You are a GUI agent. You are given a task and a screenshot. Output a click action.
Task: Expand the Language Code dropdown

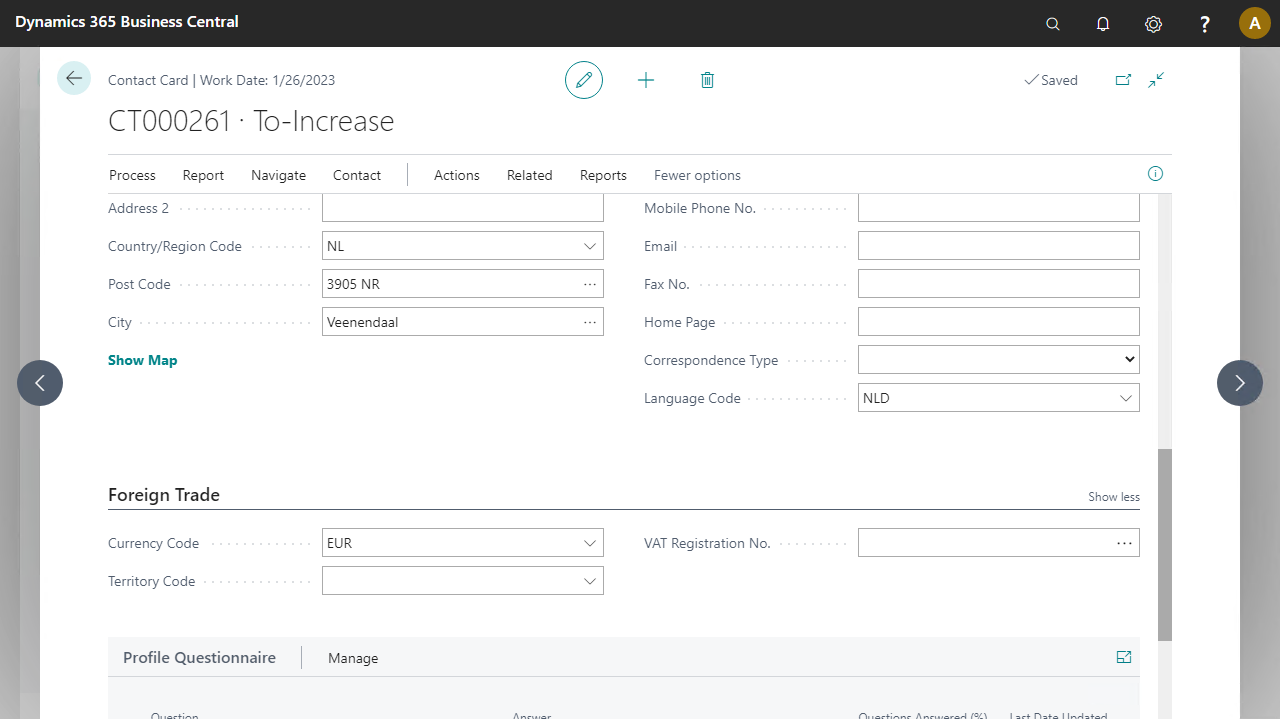(x=1126, y=398)
